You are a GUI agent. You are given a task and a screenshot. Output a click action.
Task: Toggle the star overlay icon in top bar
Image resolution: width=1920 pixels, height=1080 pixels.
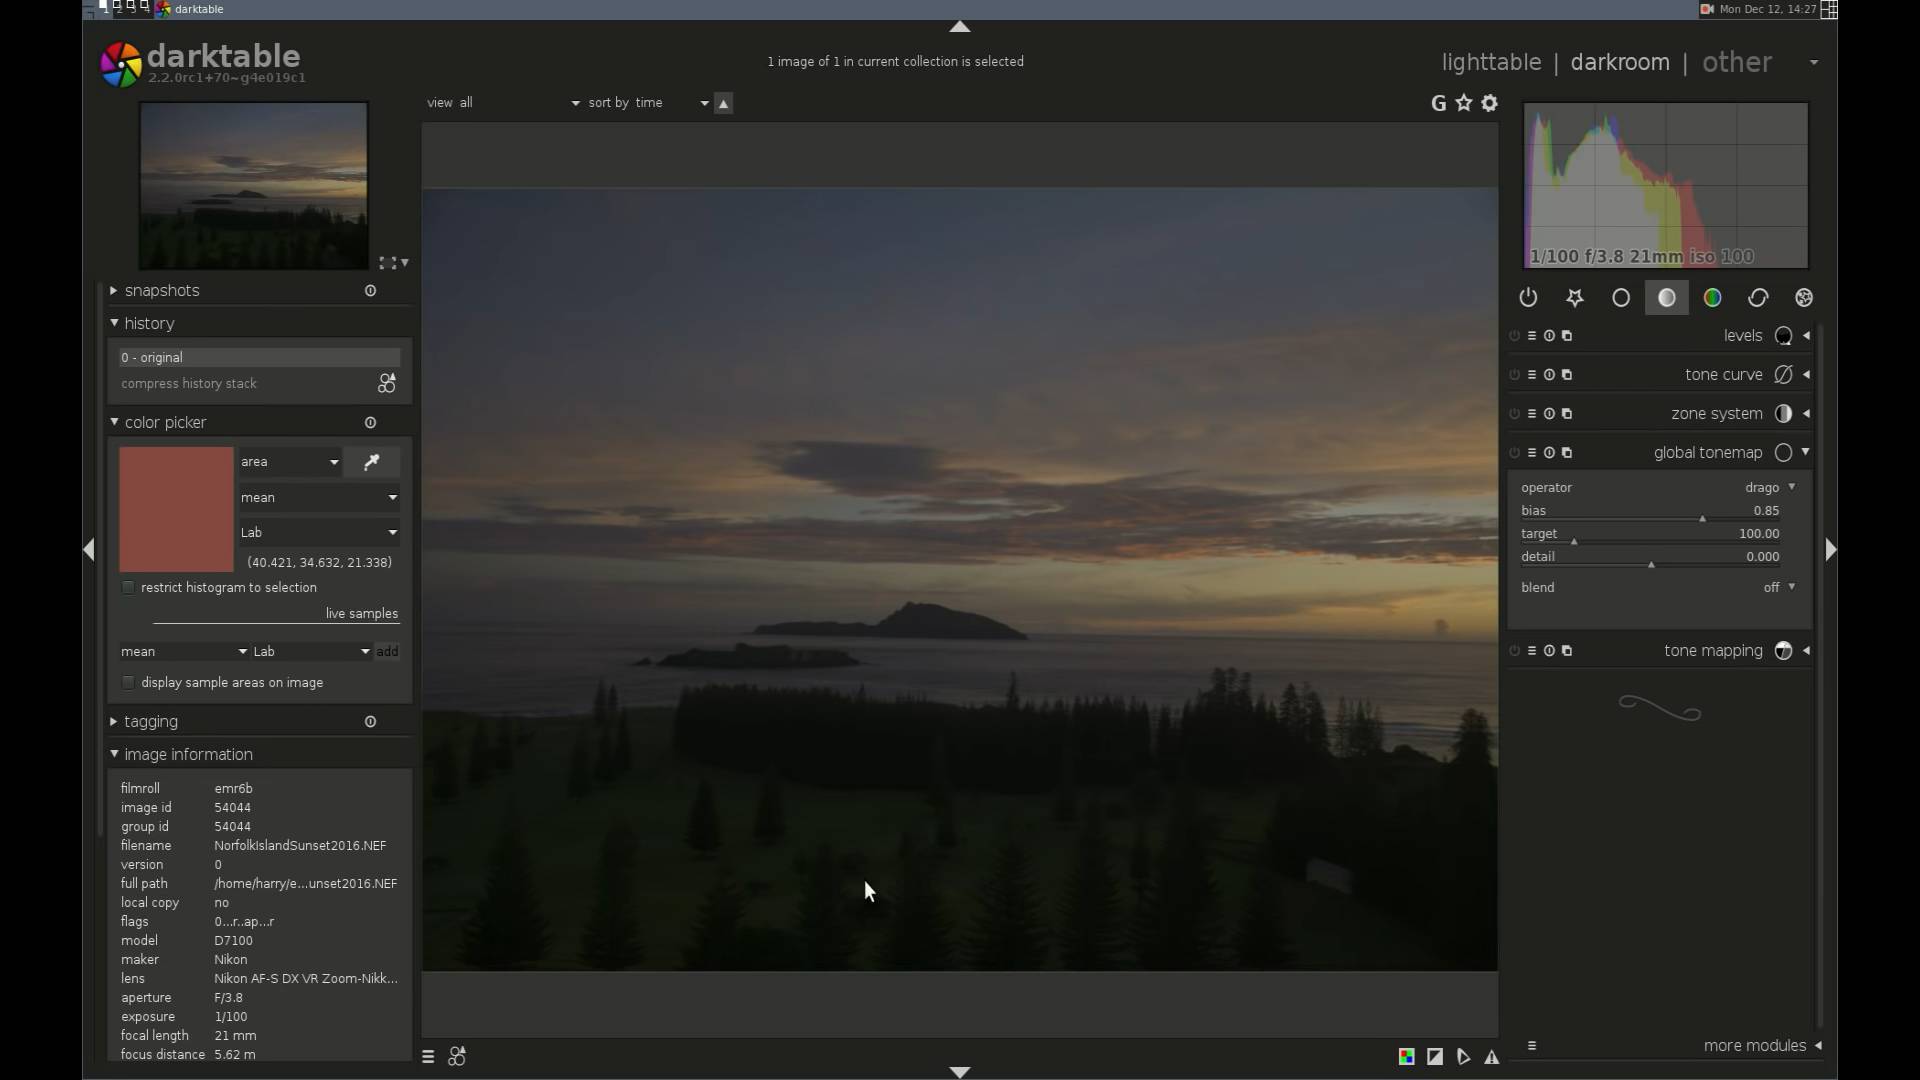point(1464,103)
